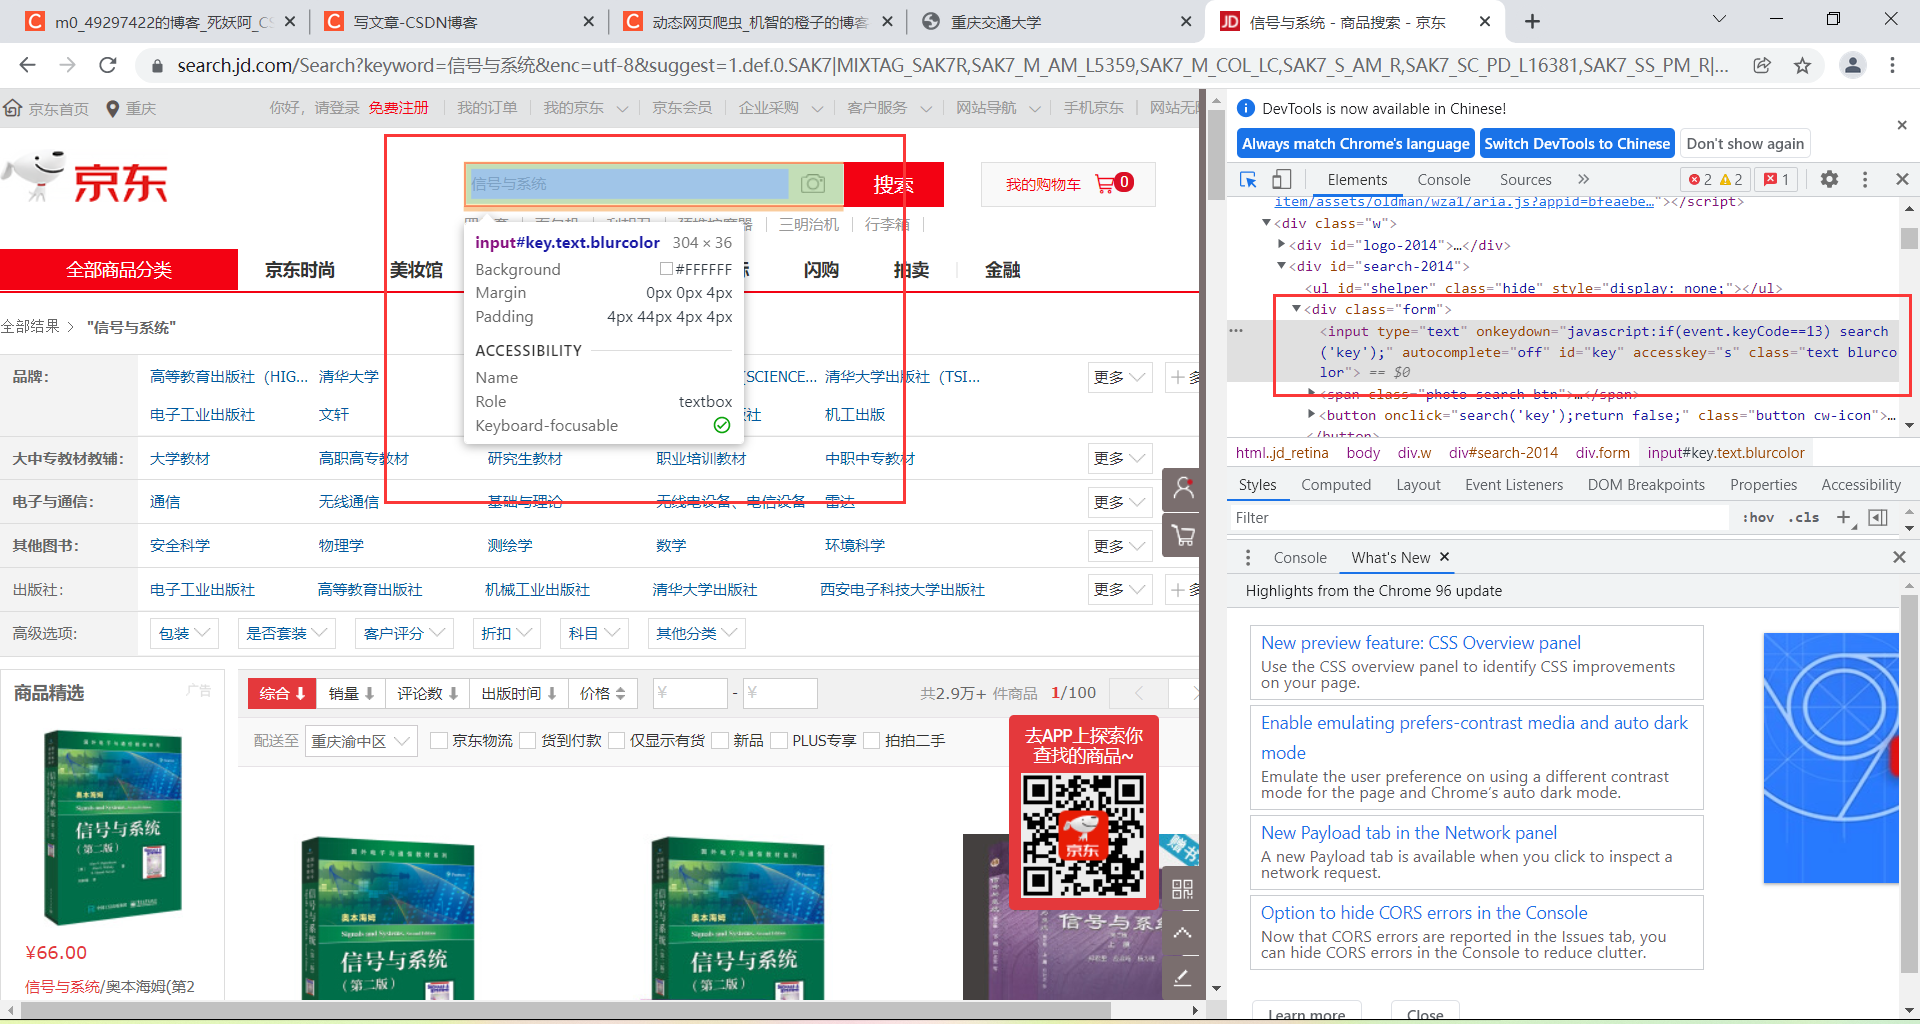Click the camera photo-search icon
This screenshot has width=1920, height=1024.
(813, 183)
